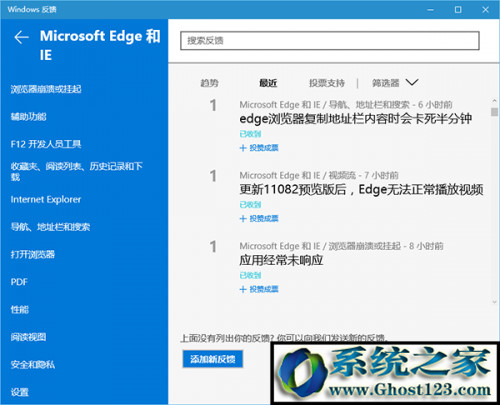Viewport: 500px width, 405px height.
Task: Select the 投票支持 tab
Action: coord(327,83)
